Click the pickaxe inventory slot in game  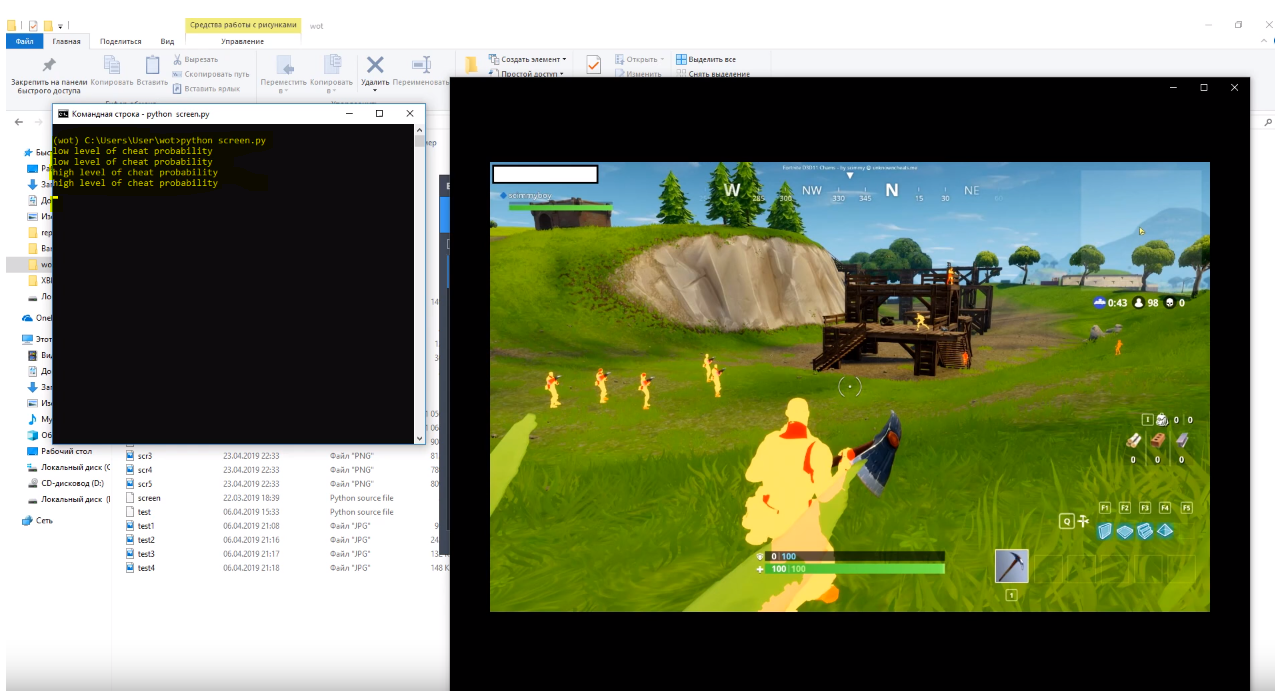click(1012, 566)
